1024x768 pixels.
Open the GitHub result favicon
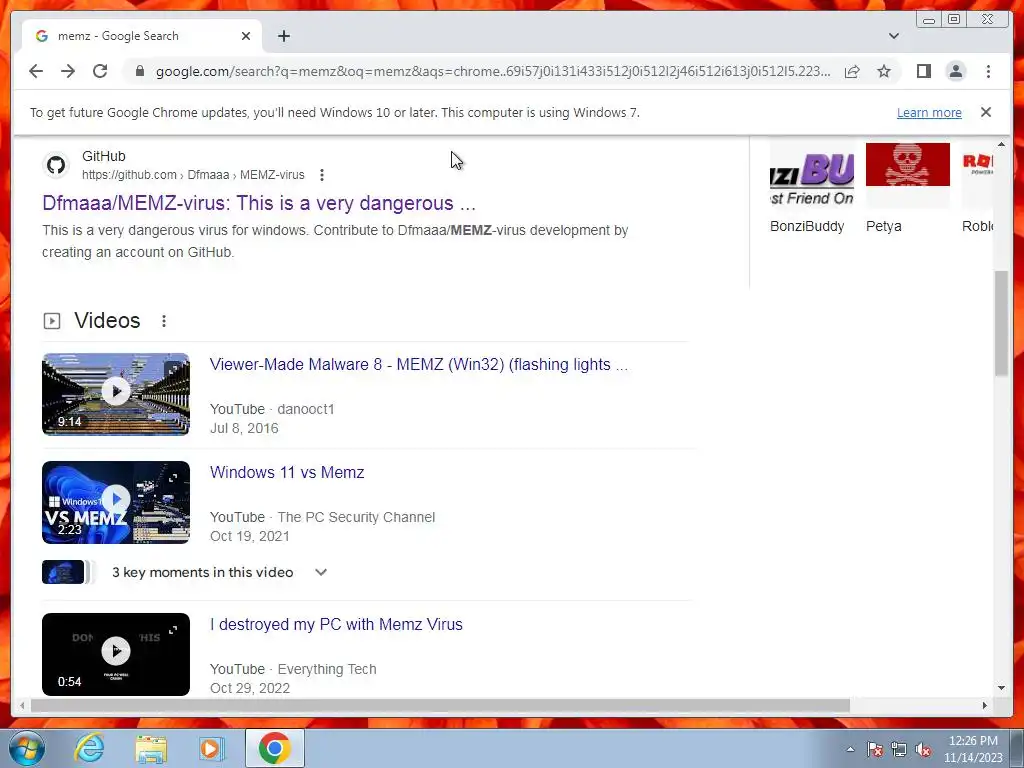56,165
